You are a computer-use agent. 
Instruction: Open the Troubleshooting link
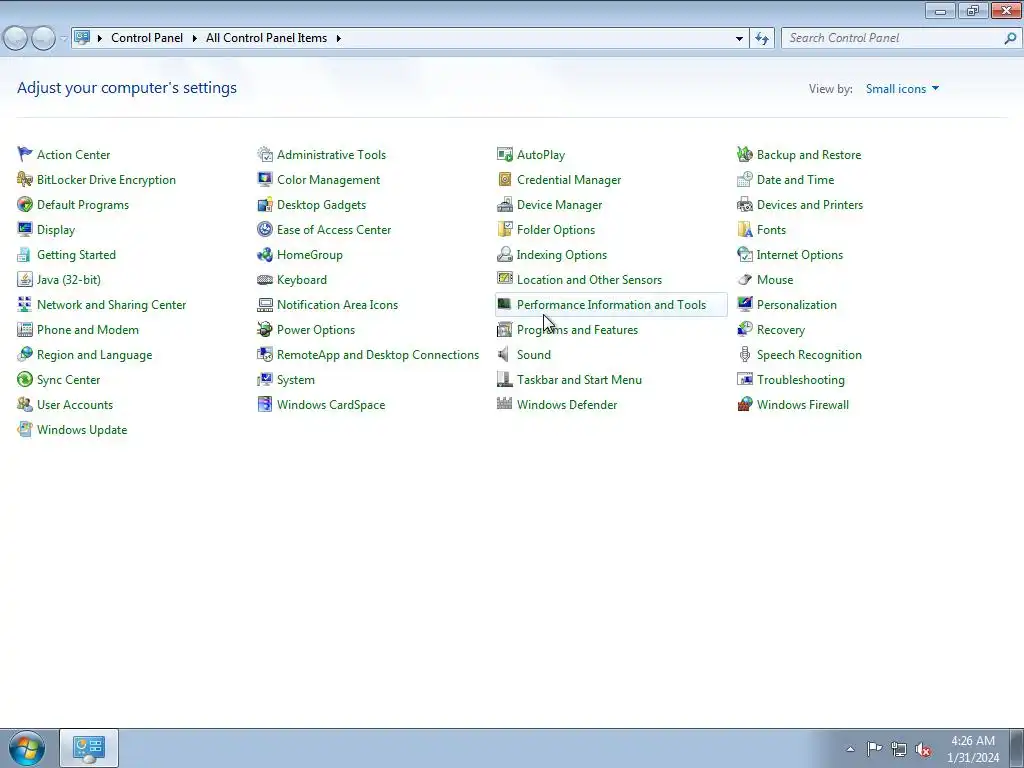[801, 379]
